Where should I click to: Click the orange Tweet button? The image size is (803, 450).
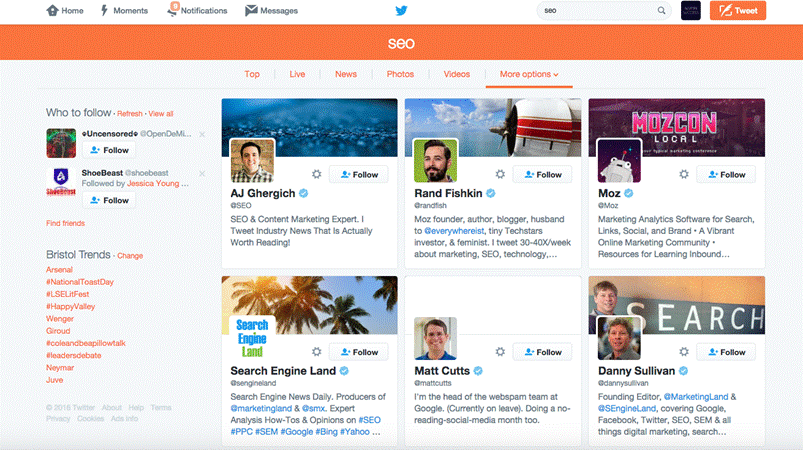[x=738, y=11]
